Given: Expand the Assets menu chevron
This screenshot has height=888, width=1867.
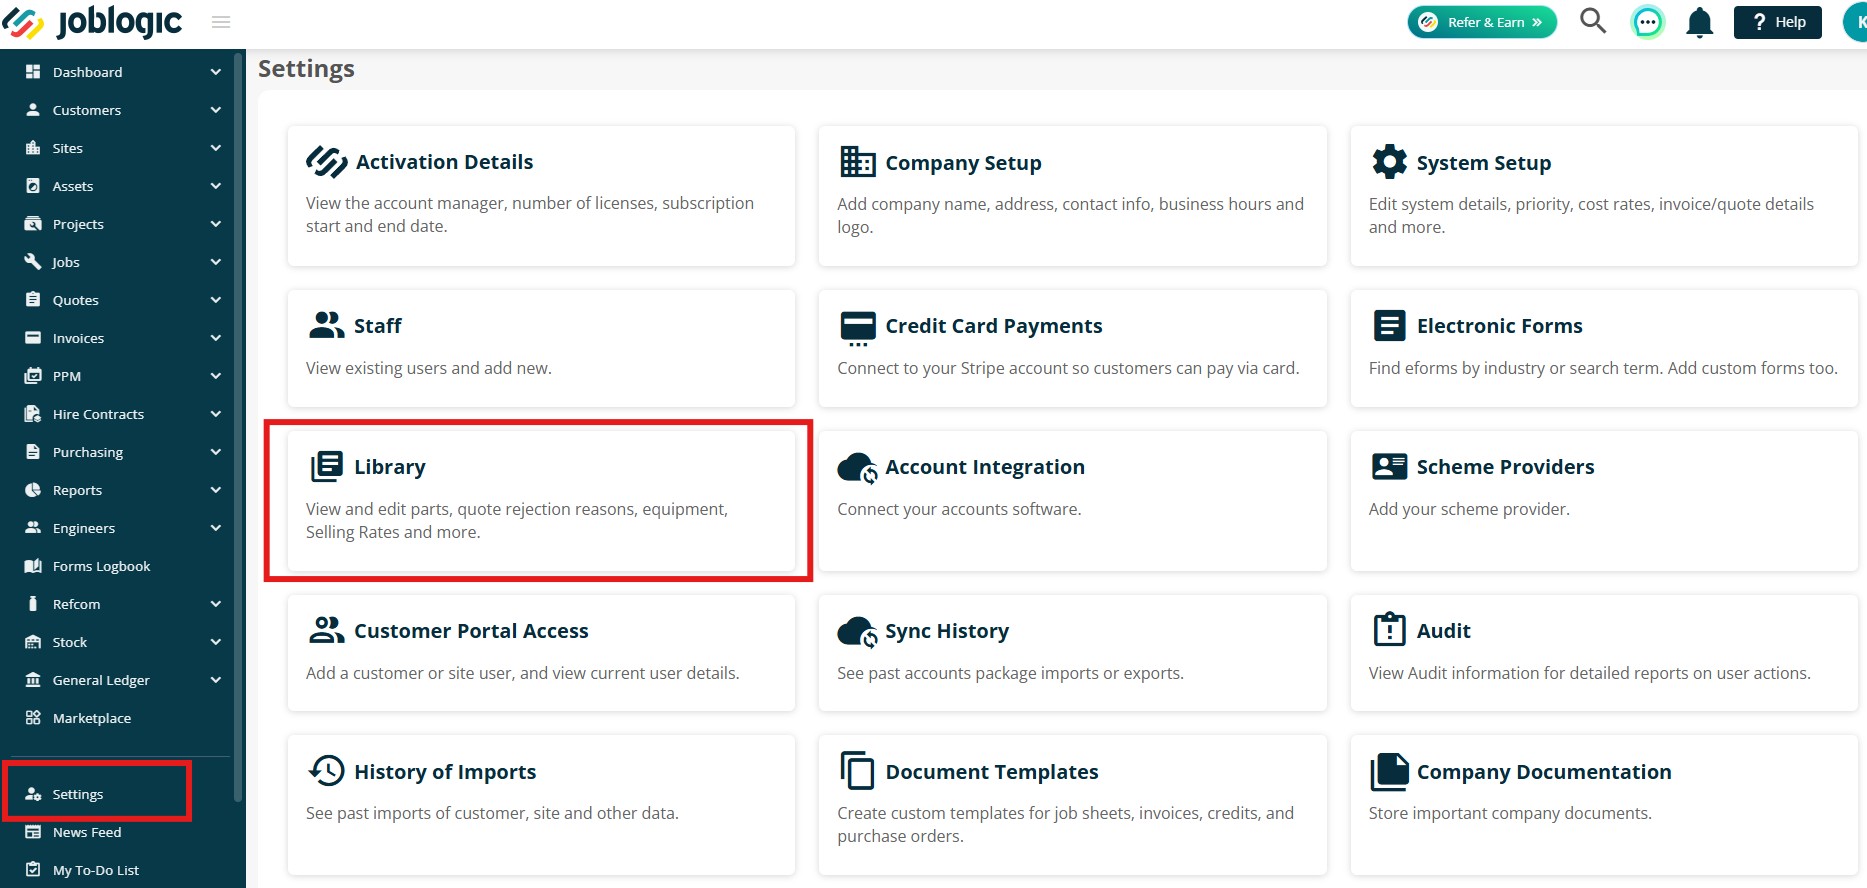Looking at the screenshot, I should point(216,186).
